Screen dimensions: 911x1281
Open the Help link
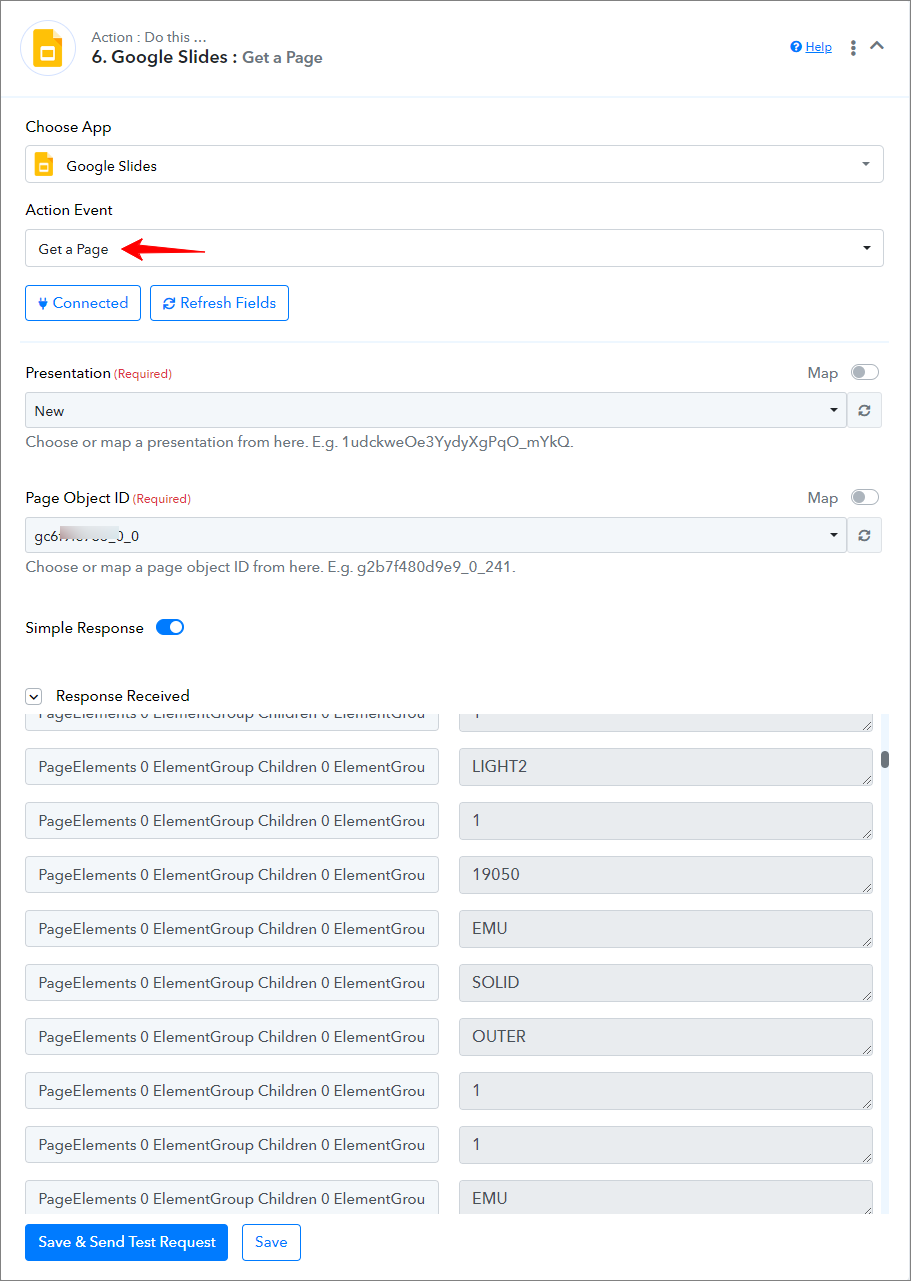click(x=819, y=47)
